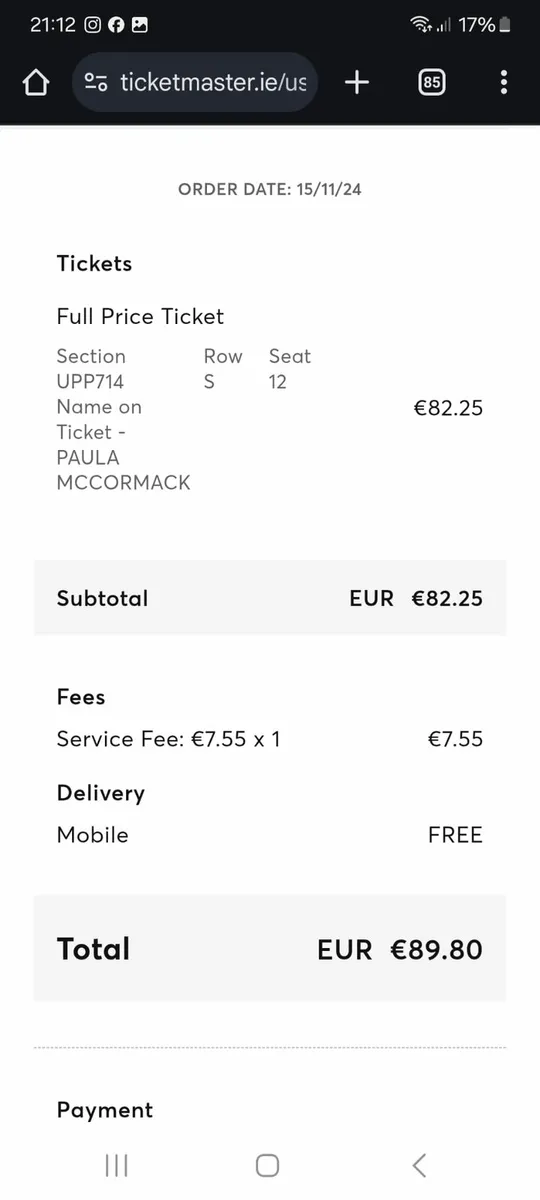Image resolution: width=540 pixels, height=1200 pixels.
Task: Tap the browser home icon
Action: 36,82
